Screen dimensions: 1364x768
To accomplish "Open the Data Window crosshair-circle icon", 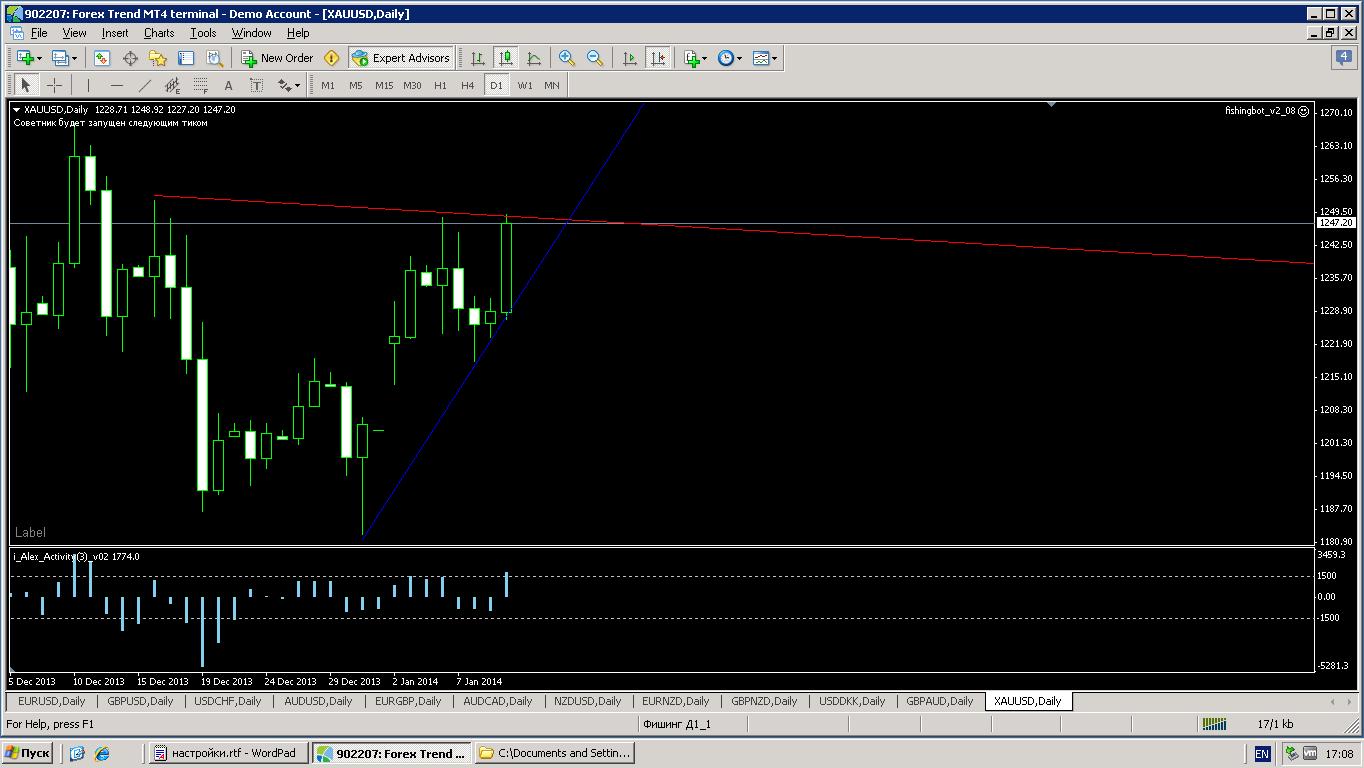I will 130,58.
